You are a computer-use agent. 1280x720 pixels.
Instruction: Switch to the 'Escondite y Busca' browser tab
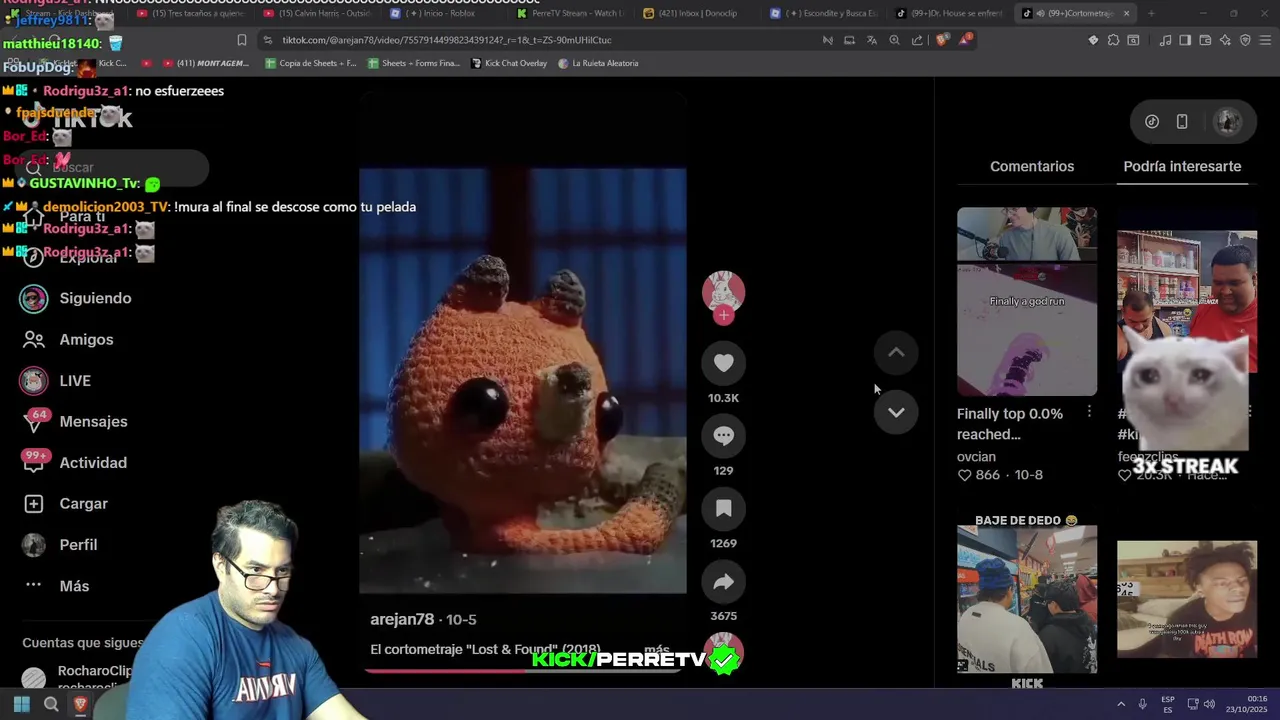(x=823, y=13)
